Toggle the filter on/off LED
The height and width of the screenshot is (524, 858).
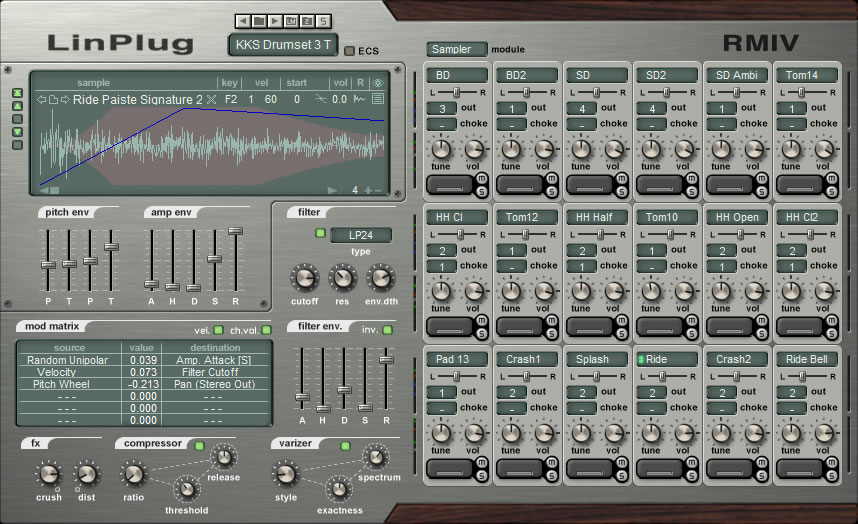point(320,234)
